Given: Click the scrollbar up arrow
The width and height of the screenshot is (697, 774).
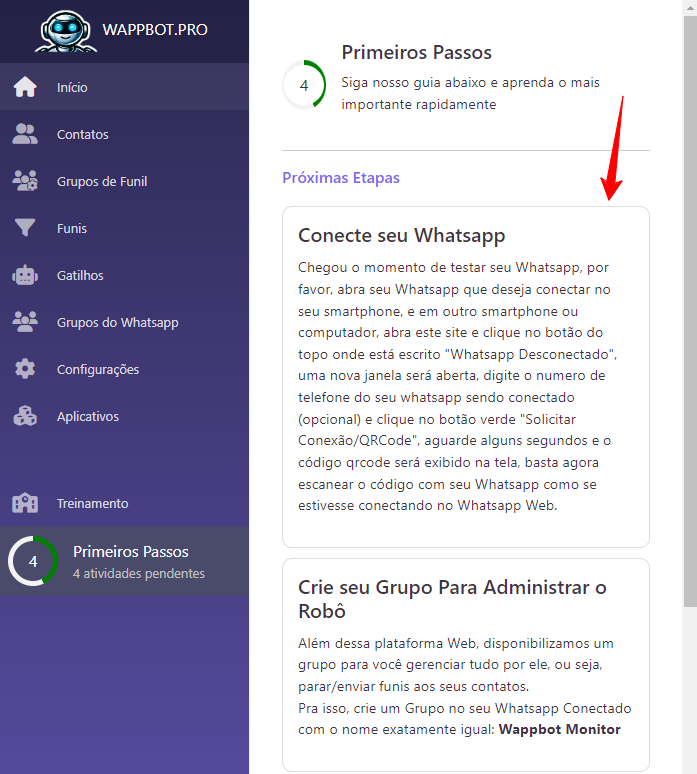Looking at the screenshot, I should click(690, 7).
